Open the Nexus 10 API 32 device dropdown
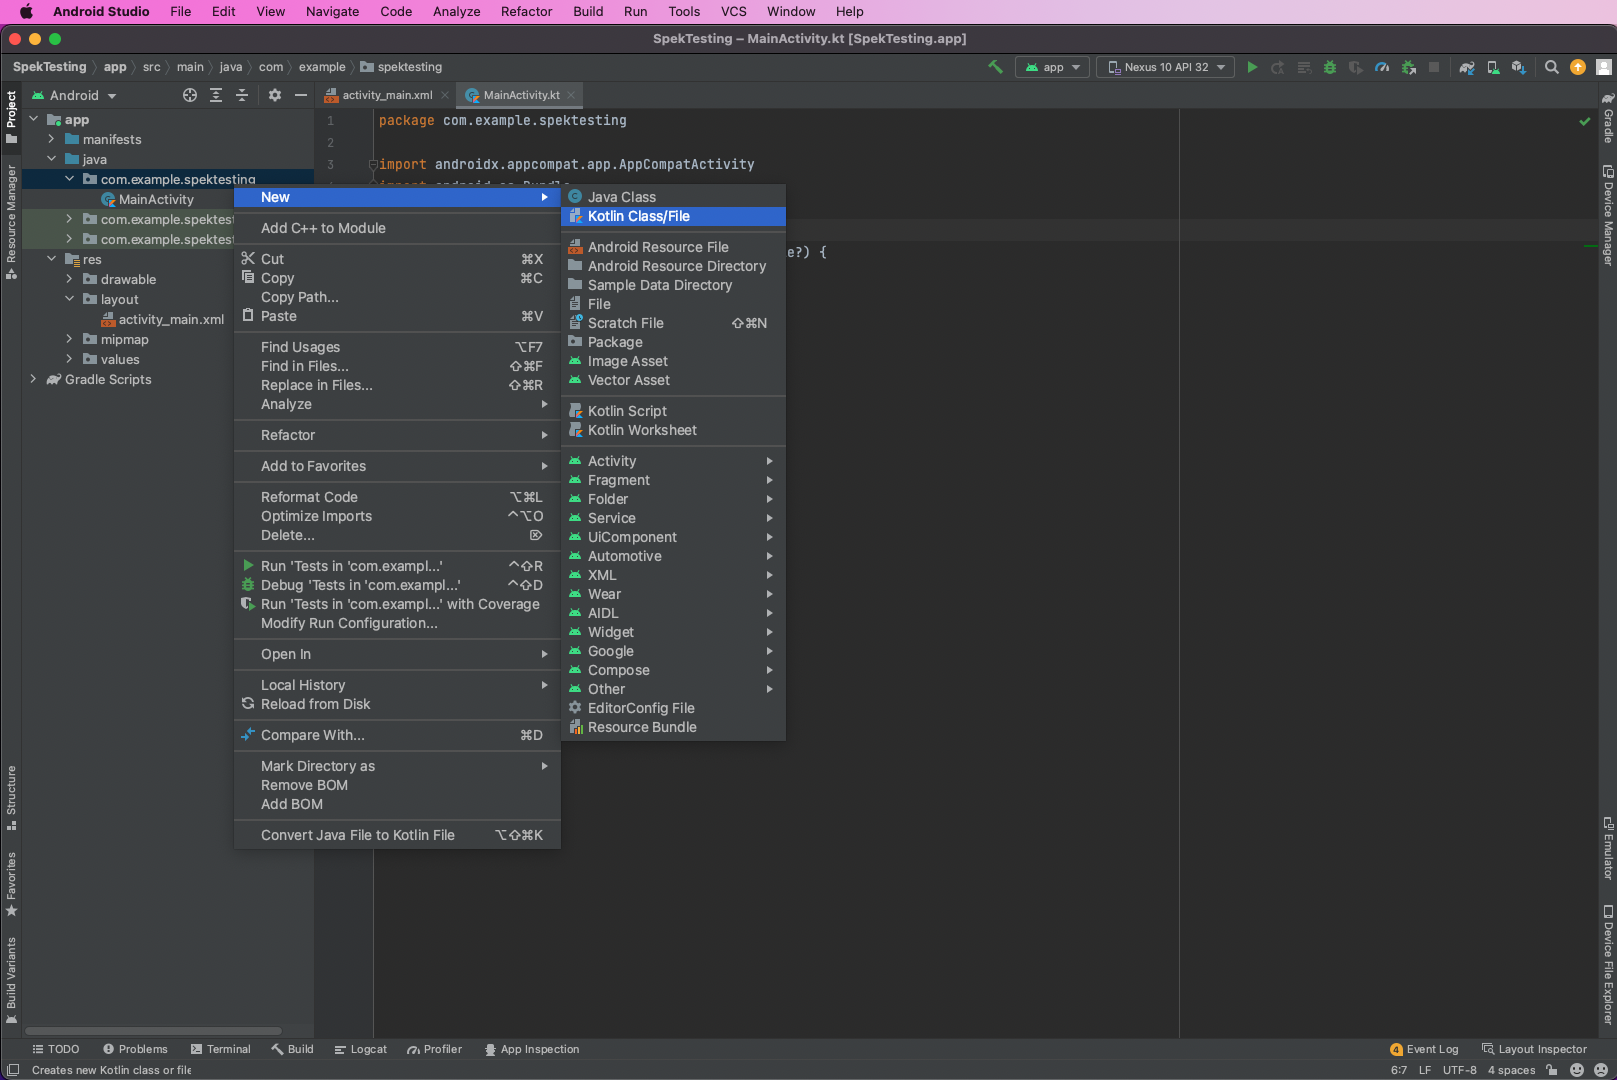The width and height of the screenshot is (1617, 1080). pyautogui.click(x=1166, y=67)
